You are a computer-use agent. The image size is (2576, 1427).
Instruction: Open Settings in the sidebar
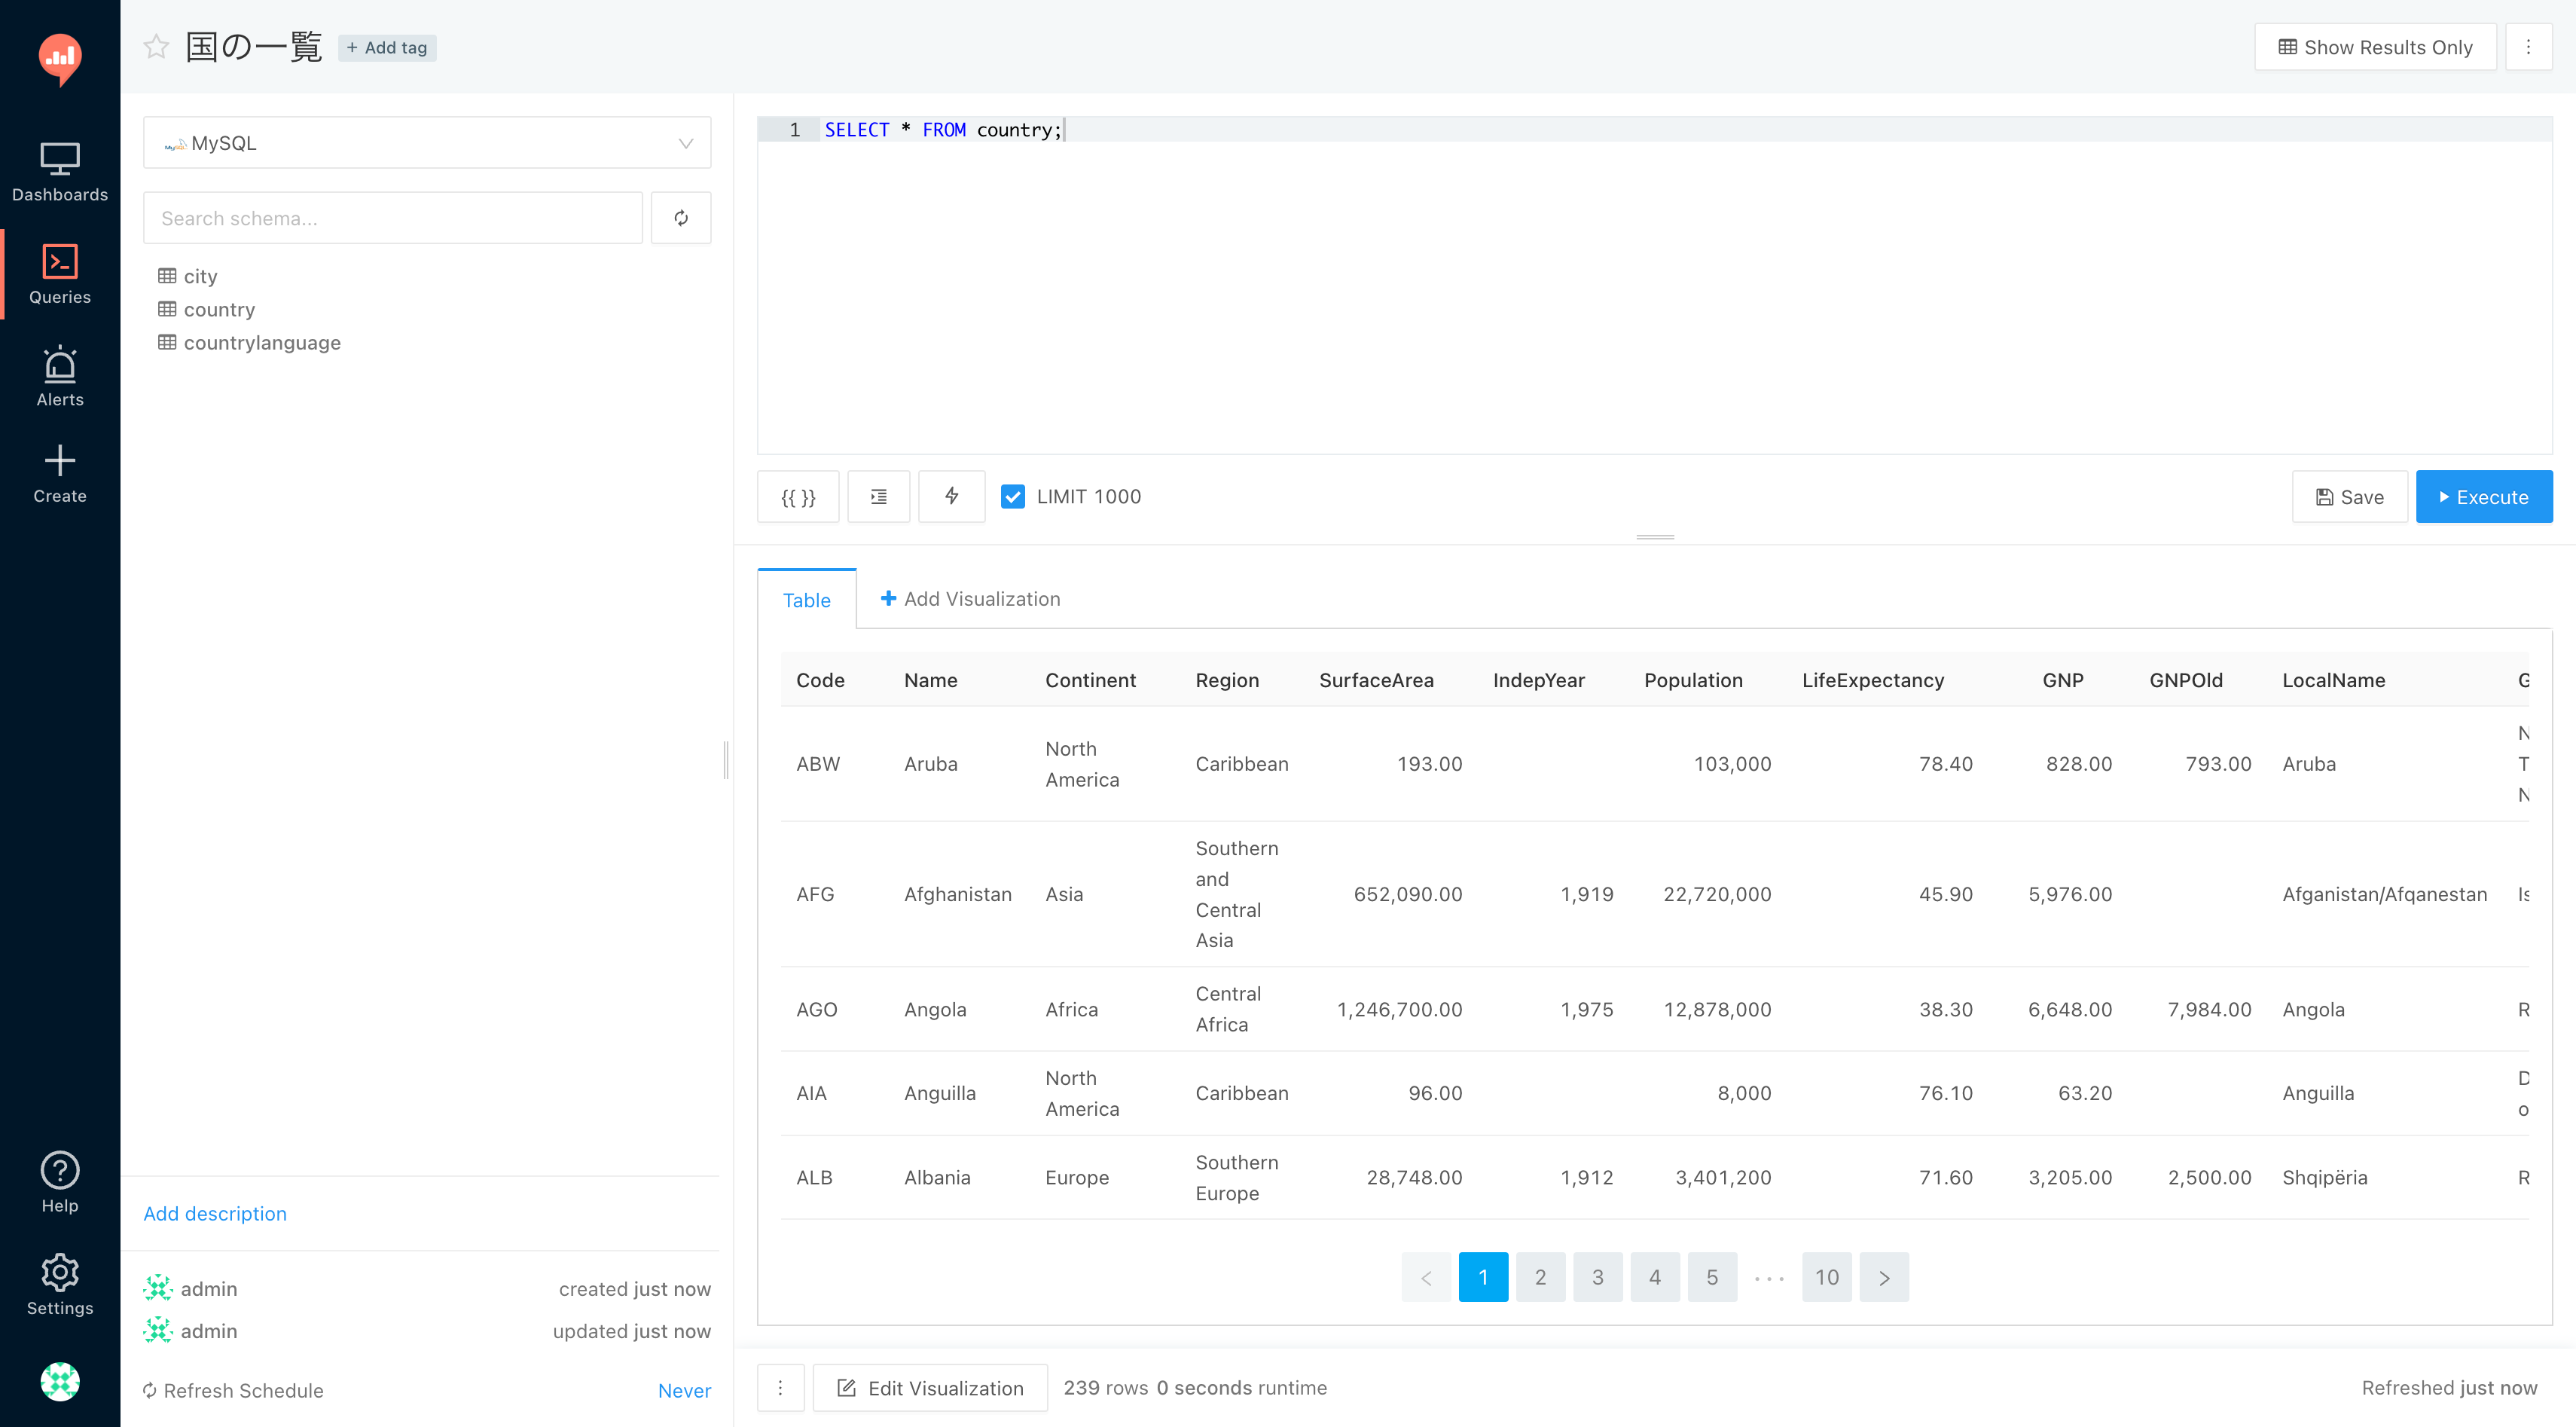[60, 1285]
